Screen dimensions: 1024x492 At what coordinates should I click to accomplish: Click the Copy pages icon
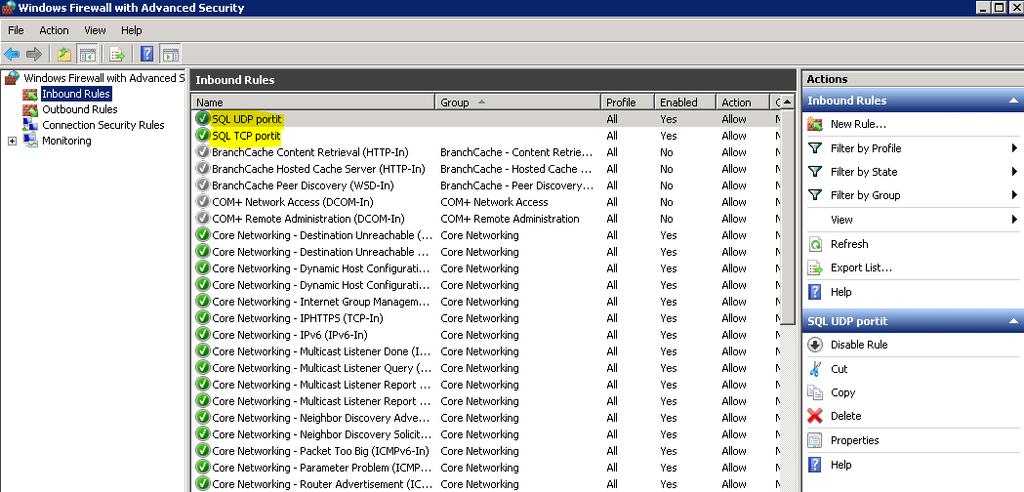(815, 393)
